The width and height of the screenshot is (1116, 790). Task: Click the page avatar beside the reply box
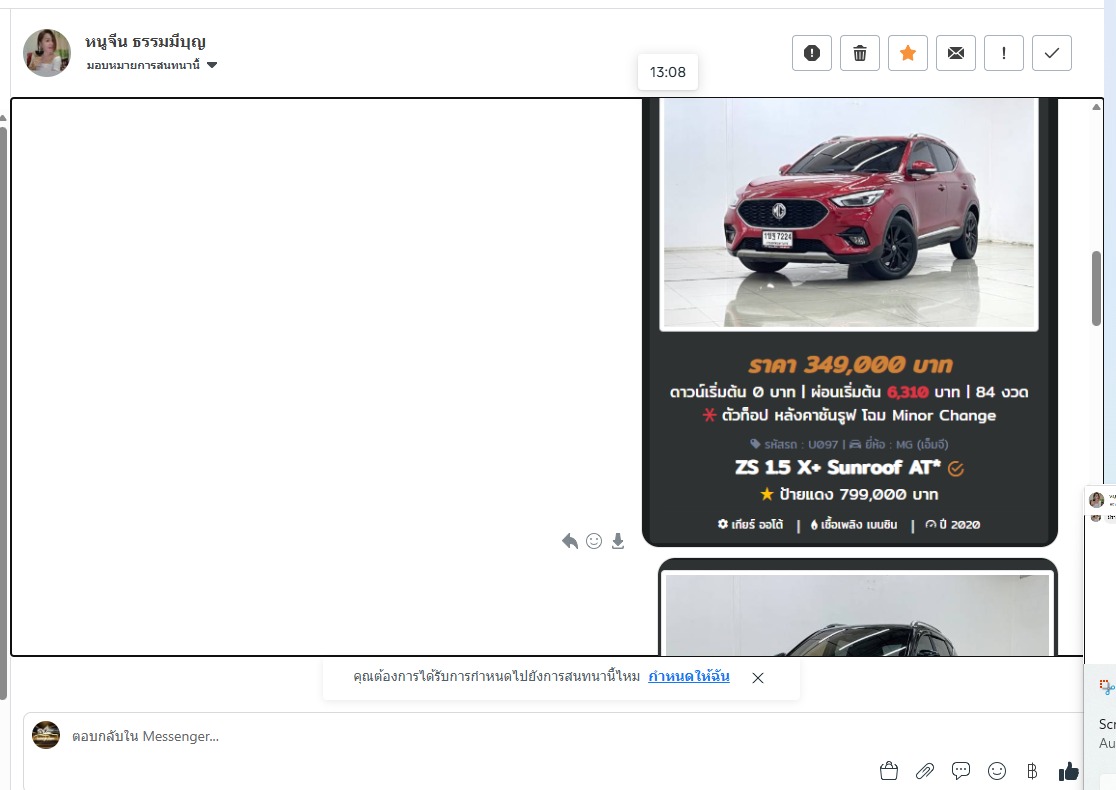(x=46, y=735)
